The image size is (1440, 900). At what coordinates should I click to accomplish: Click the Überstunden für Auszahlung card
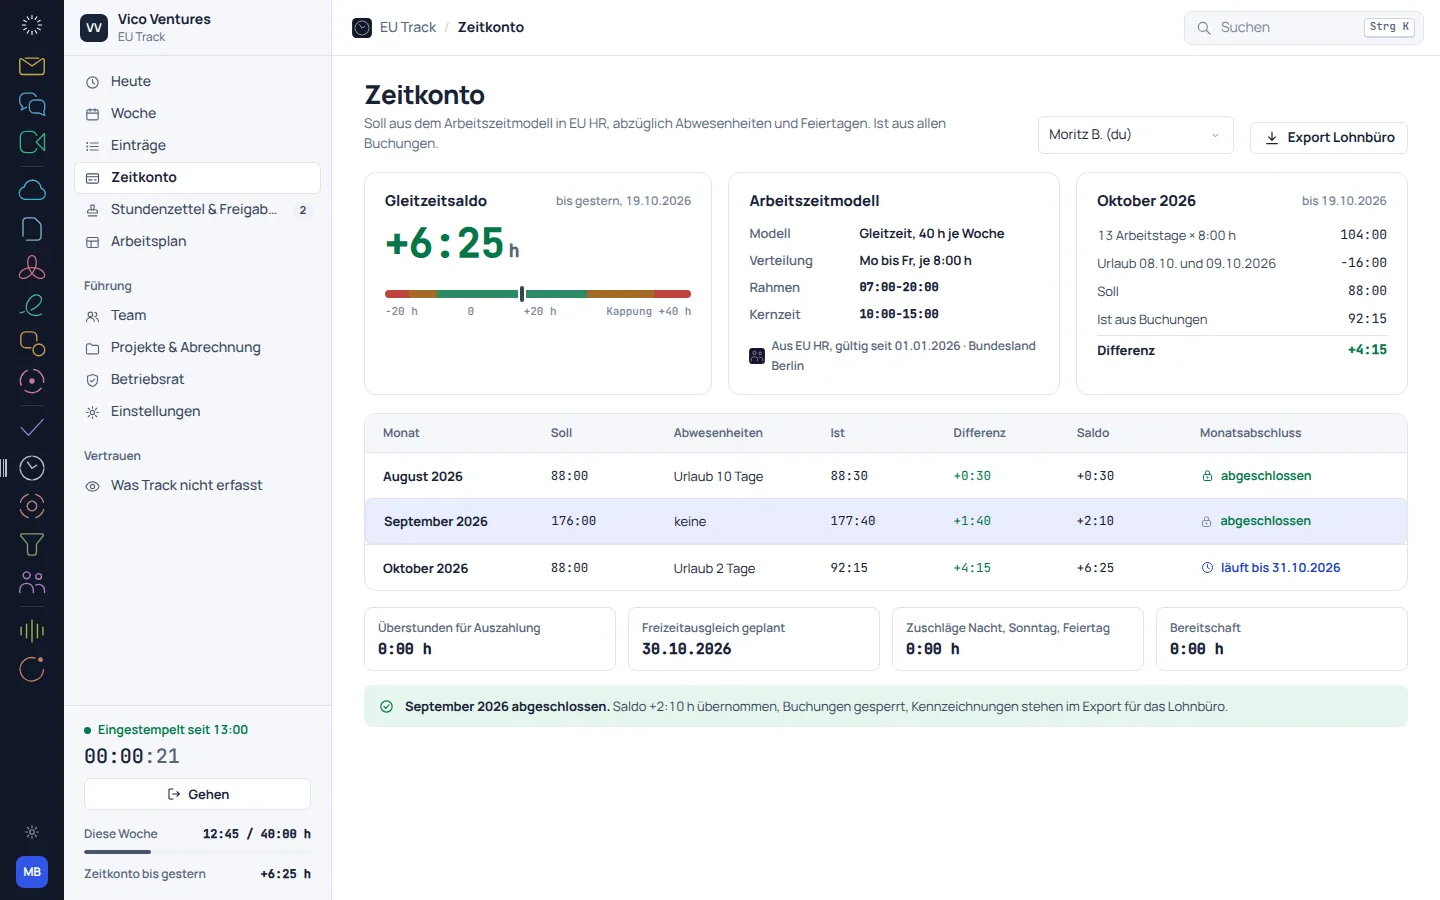click(x=490, y=639)
